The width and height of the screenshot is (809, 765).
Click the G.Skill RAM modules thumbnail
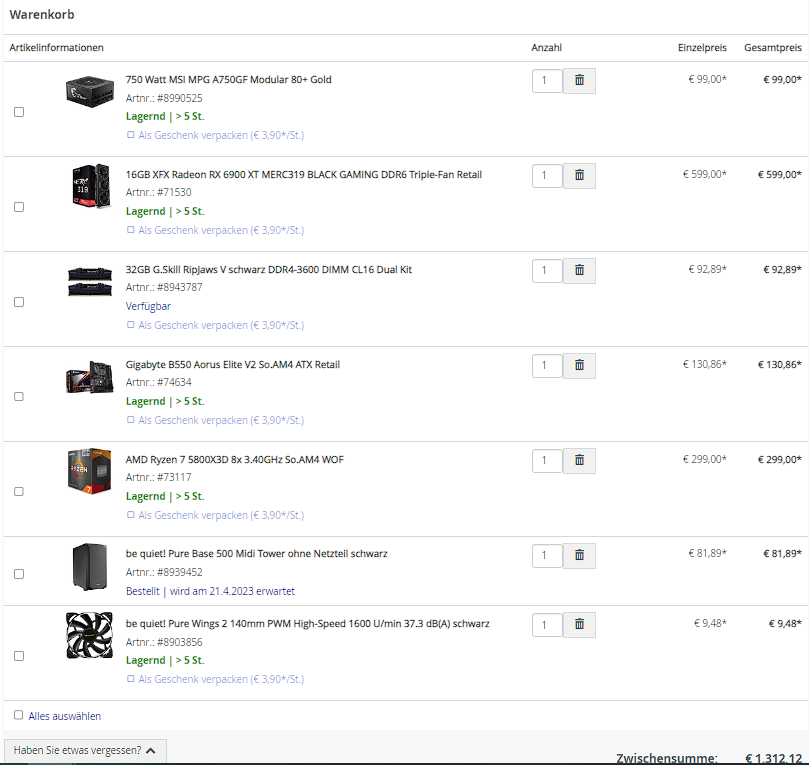(x=90, y=281)
